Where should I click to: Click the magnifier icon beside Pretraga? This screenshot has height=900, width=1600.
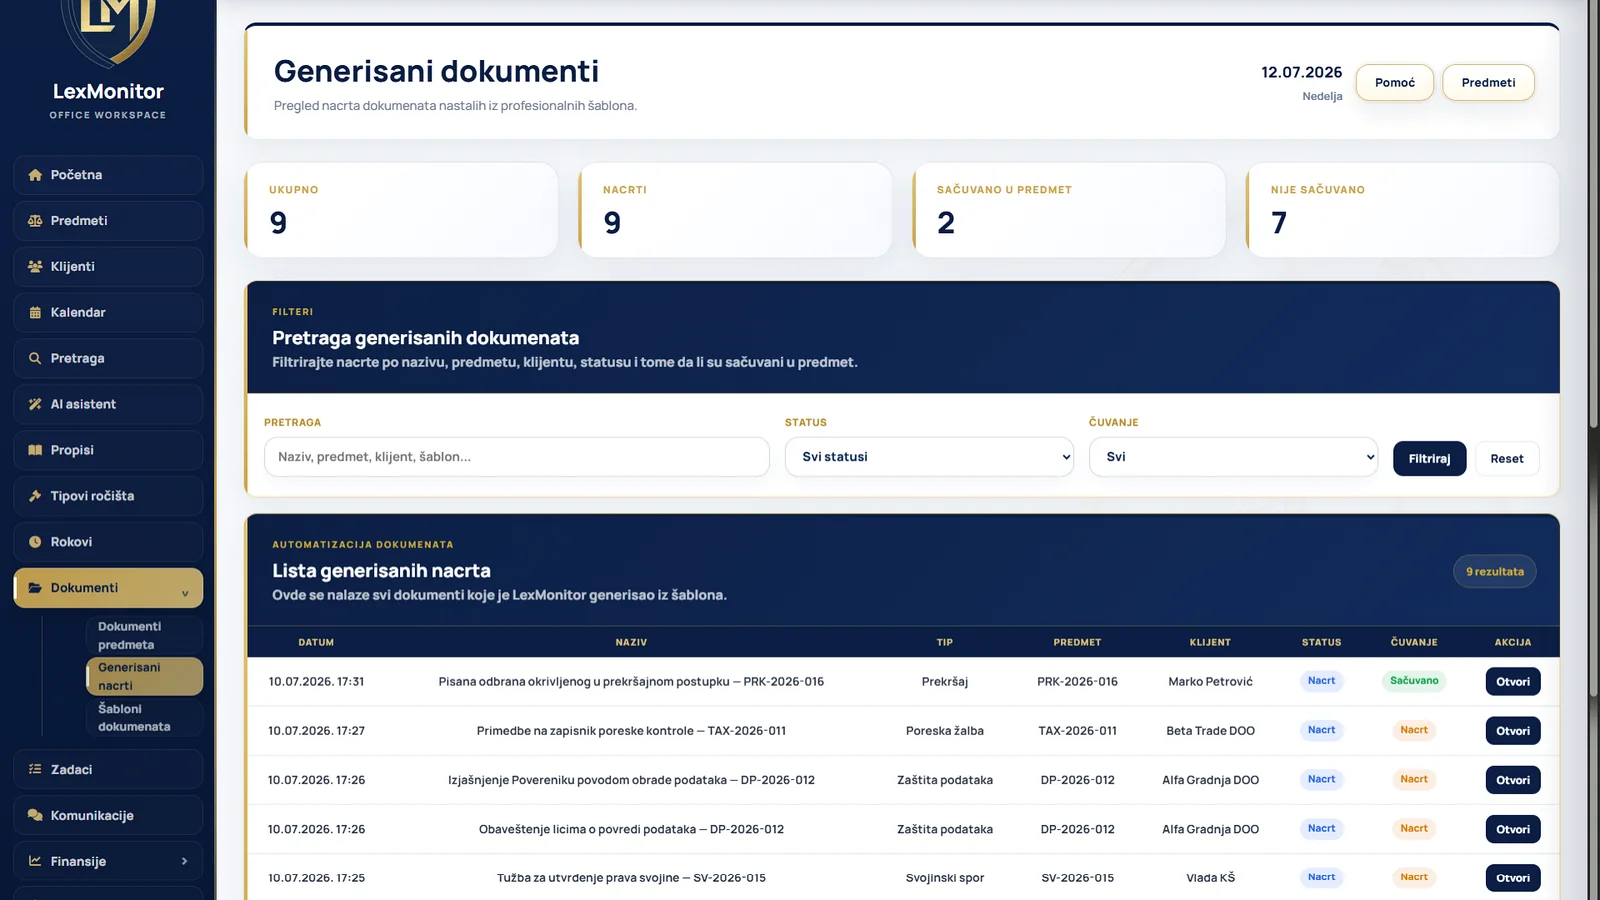pyautogui.click(x=35, y=359)
